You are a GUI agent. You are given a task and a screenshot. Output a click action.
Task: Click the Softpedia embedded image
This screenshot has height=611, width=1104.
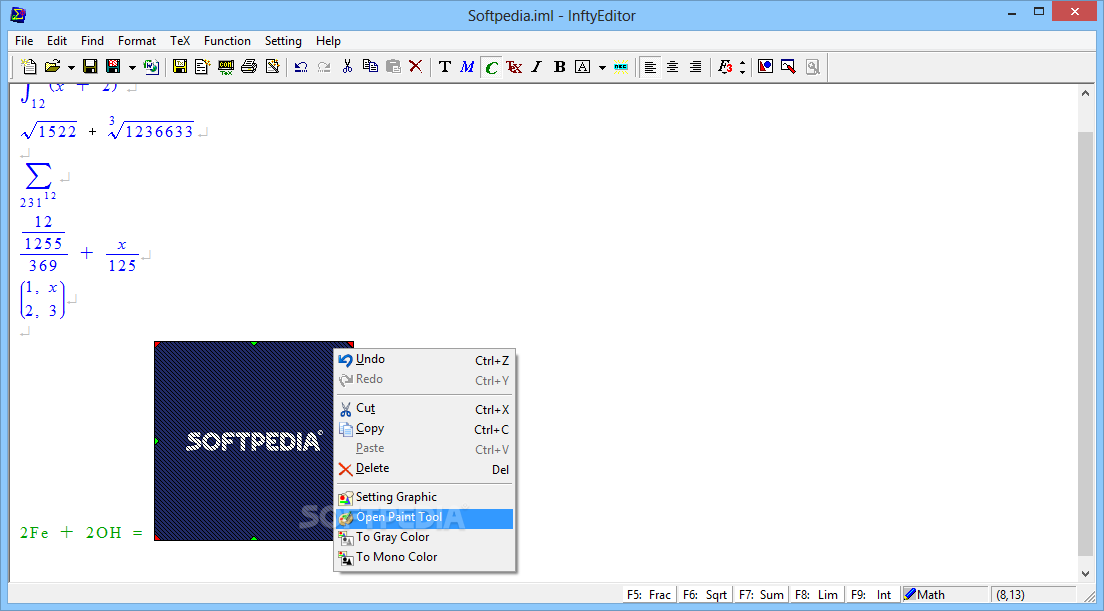tap(254, 441)
